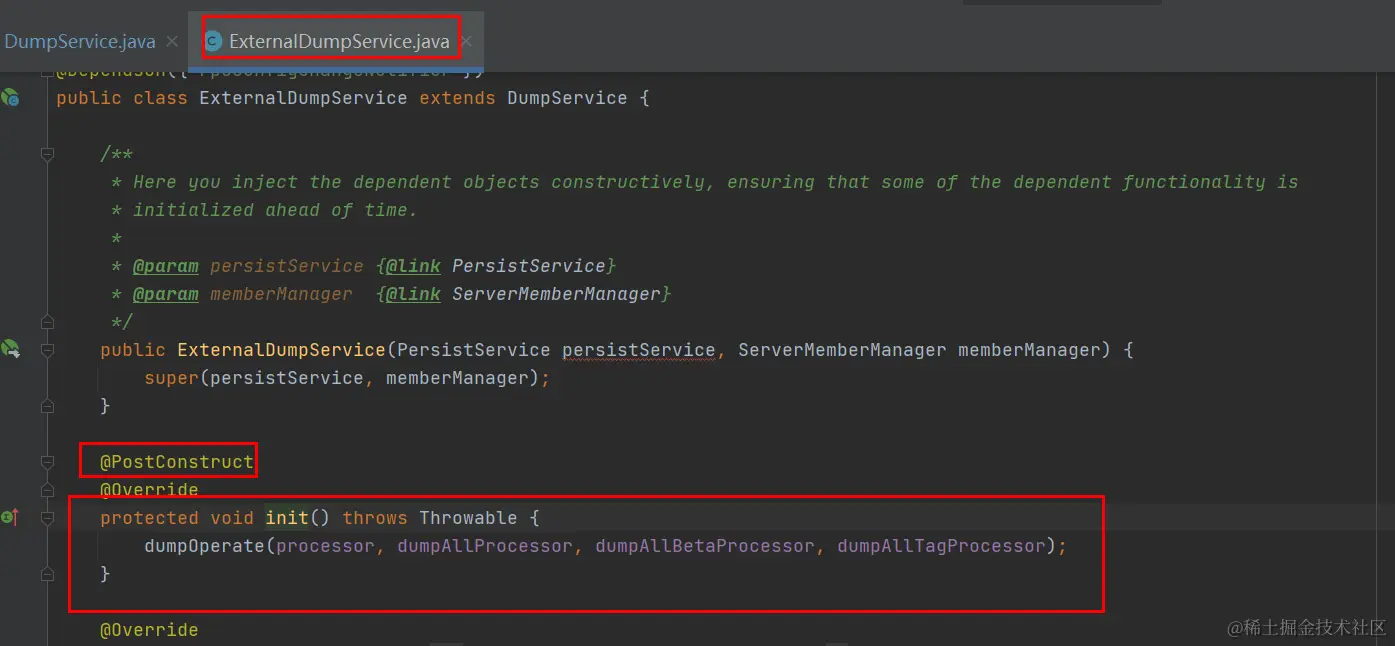Click Spring autowired gutter icon beside constructor
The width and height of the screenshot is (1395, 646).
click(10, 349)
